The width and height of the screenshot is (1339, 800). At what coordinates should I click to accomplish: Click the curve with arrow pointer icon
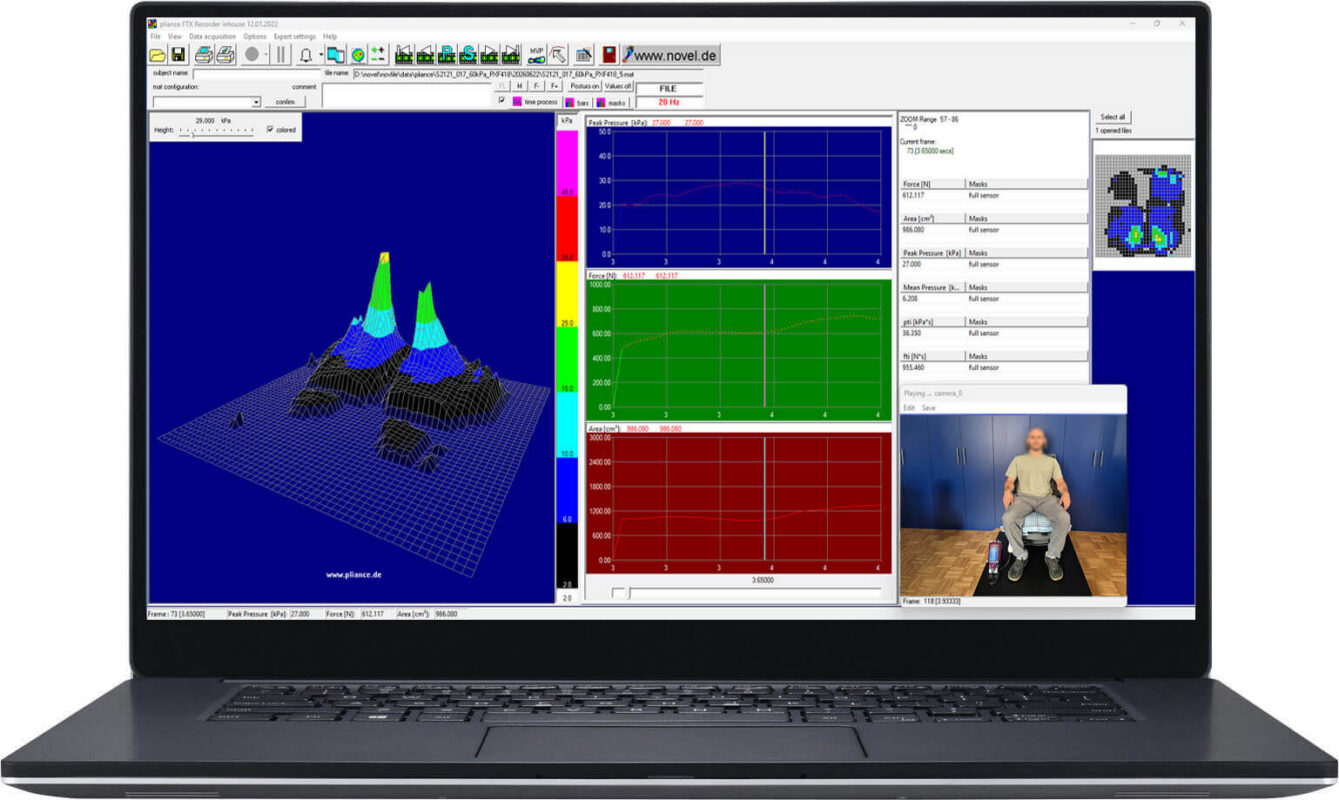click(558, 55)
